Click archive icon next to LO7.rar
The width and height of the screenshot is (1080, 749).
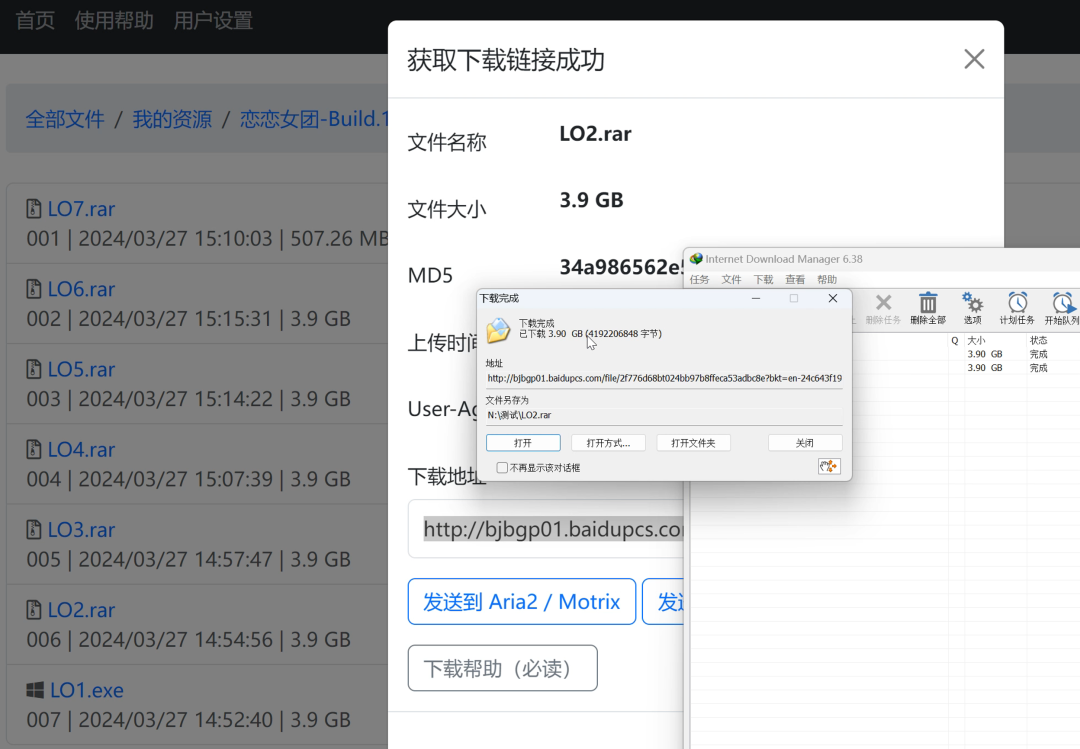34,208
